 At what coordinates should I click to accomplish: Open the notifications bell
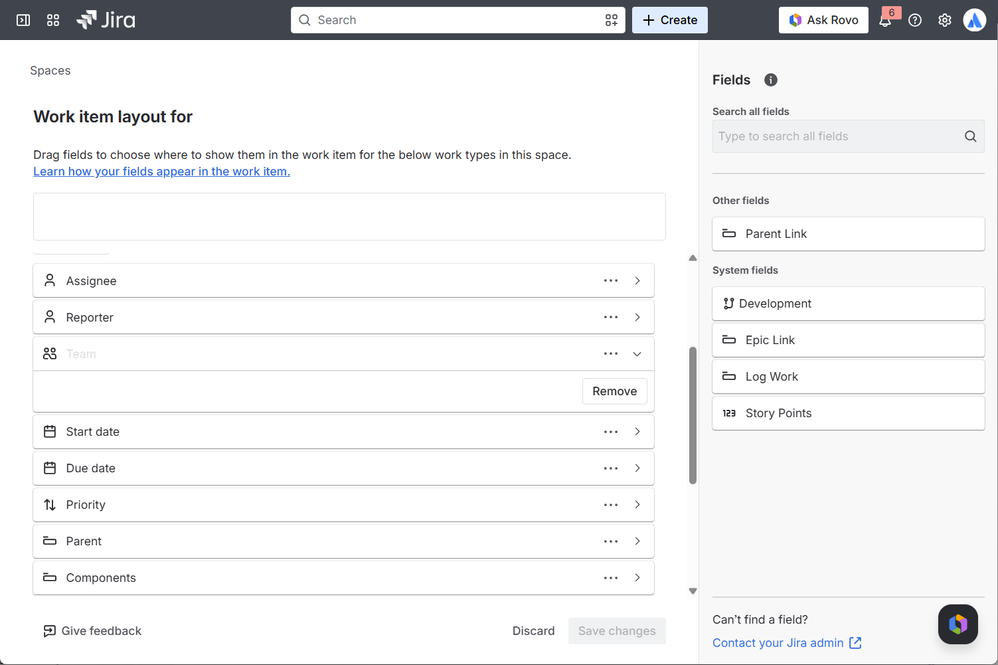[885, 20]
